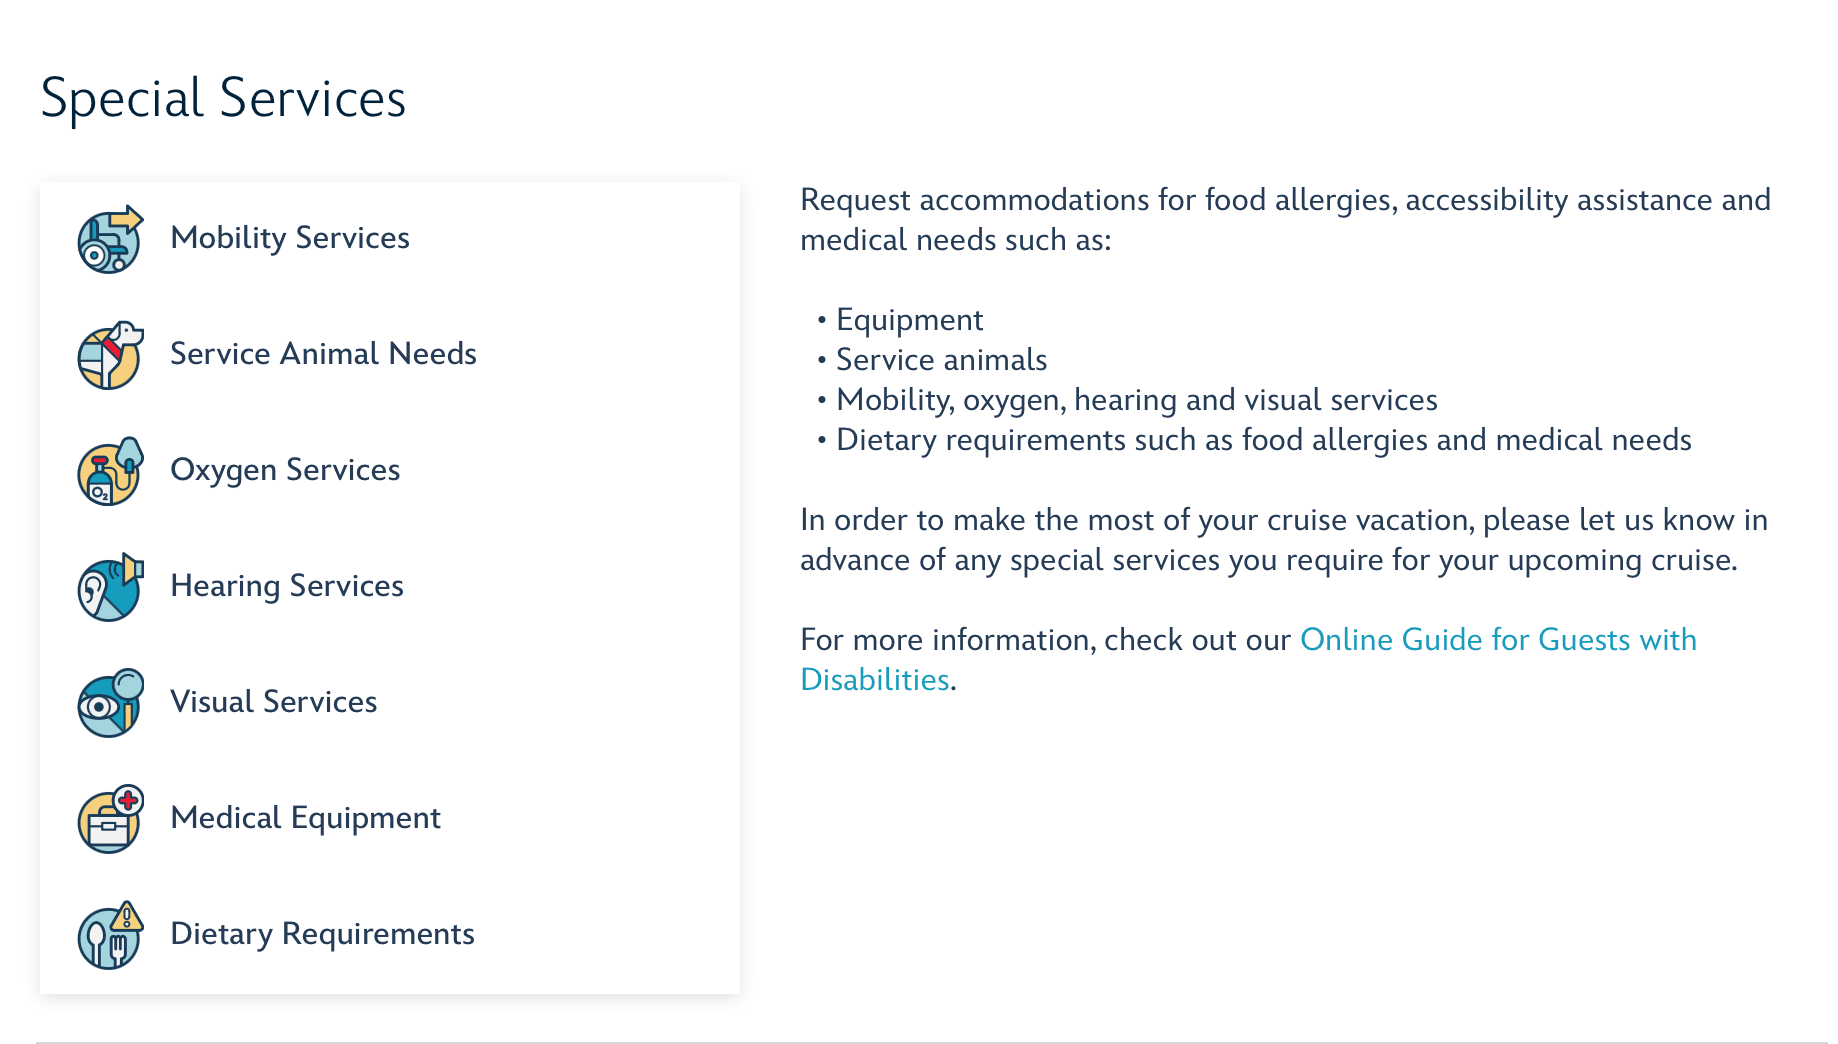Select the oxygen tank icon
1838x1044 pixels.
click(x=110, y=472)
